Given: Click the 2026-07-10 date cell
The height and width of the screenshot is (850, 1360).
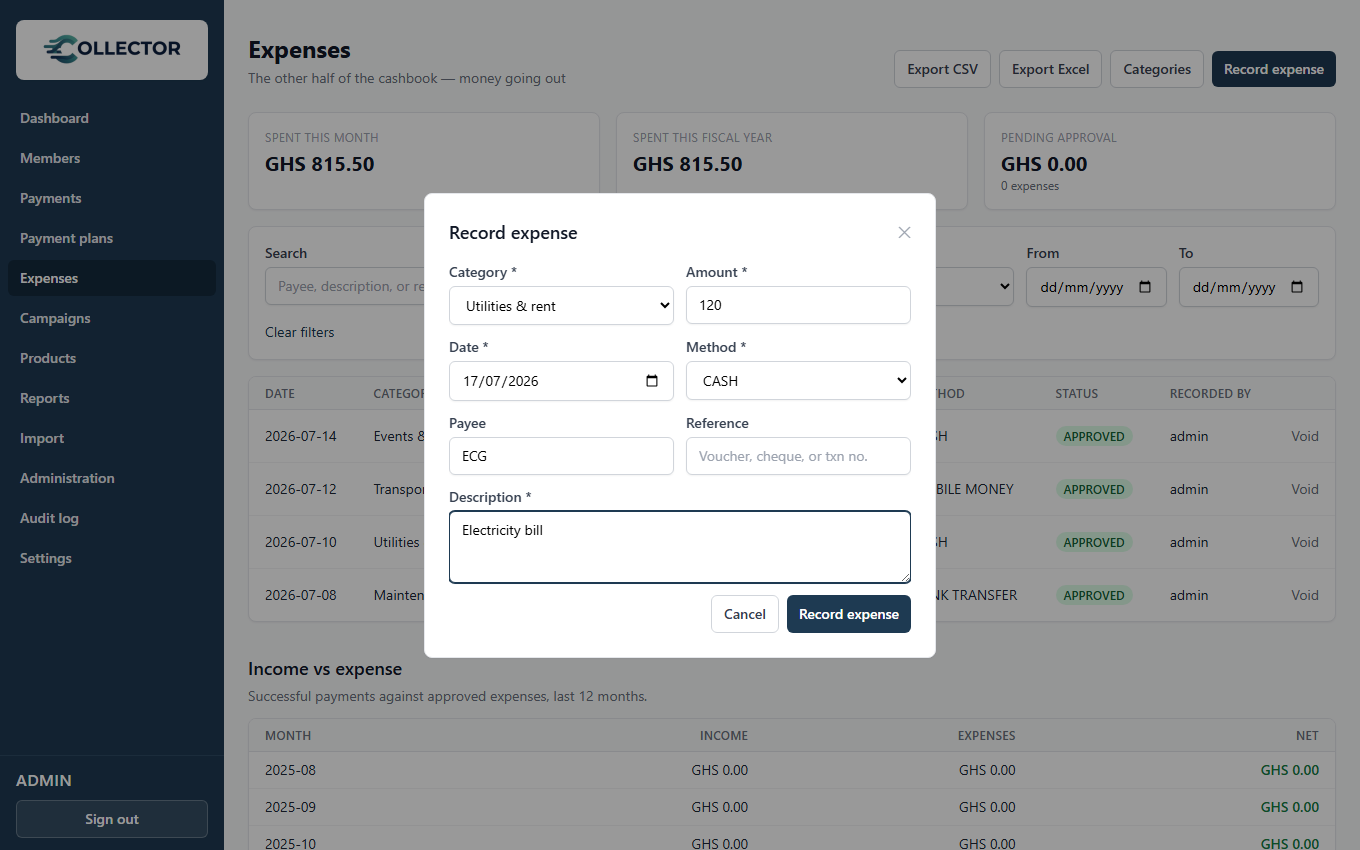Looking at the screenshot, I should pyautogui.click(x=301, y=542).
